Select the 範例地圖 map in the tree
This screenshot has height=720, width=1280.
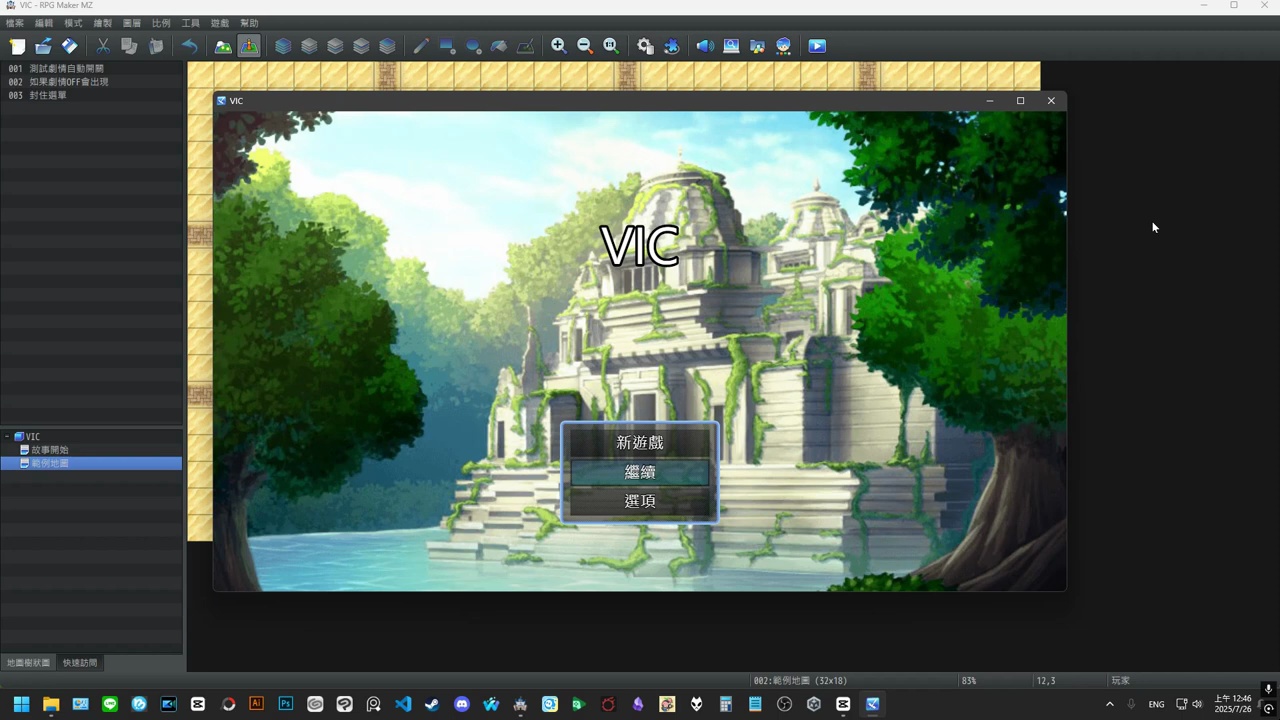coord(50,463)
